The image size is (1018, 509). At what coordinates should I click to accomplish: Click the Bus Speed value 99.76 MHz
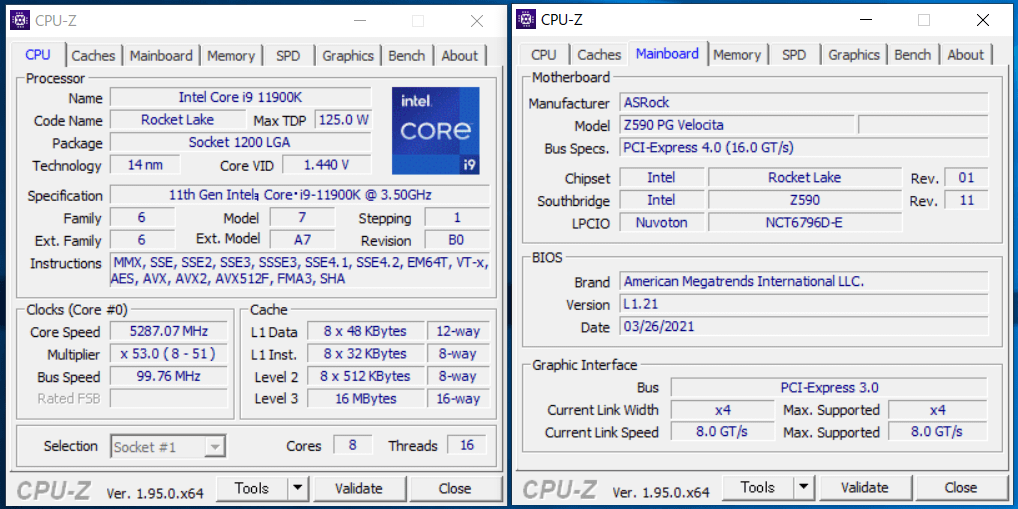[169, 376]
